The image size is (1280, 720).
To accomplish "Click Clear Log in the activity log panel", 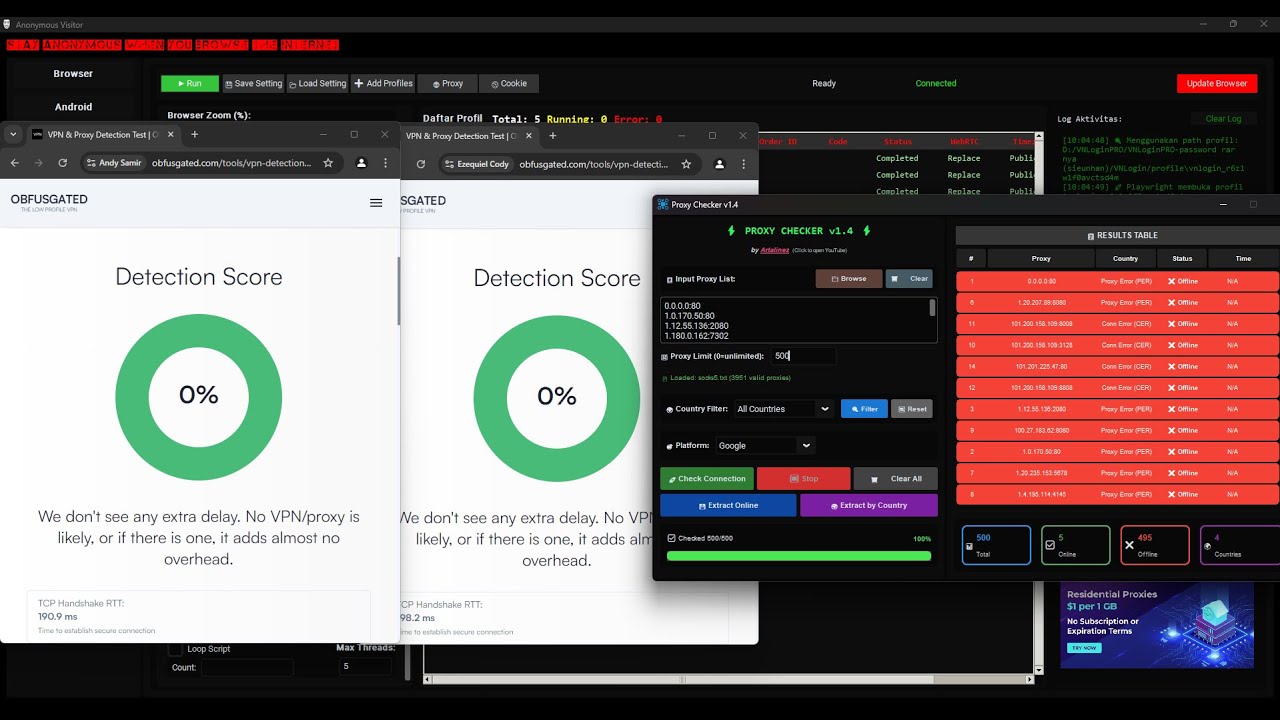I will tap(1223, 119).
